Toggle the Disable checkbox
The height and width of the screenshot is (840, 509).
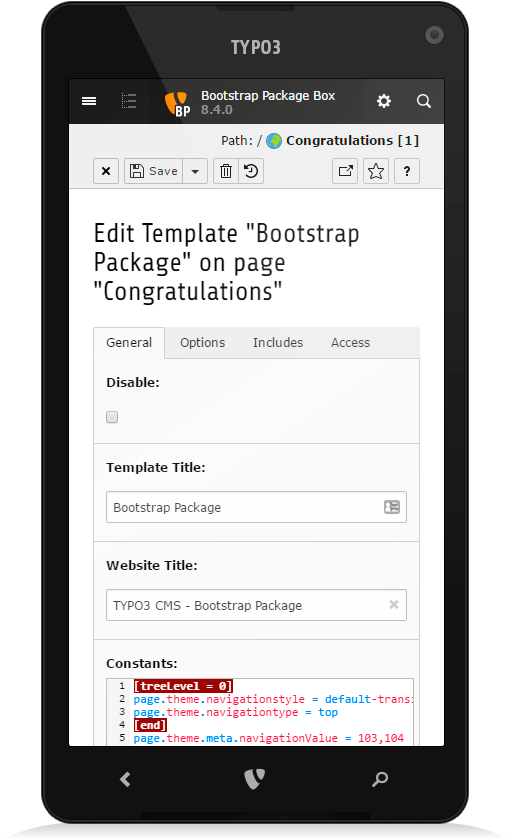click(112, 417)
